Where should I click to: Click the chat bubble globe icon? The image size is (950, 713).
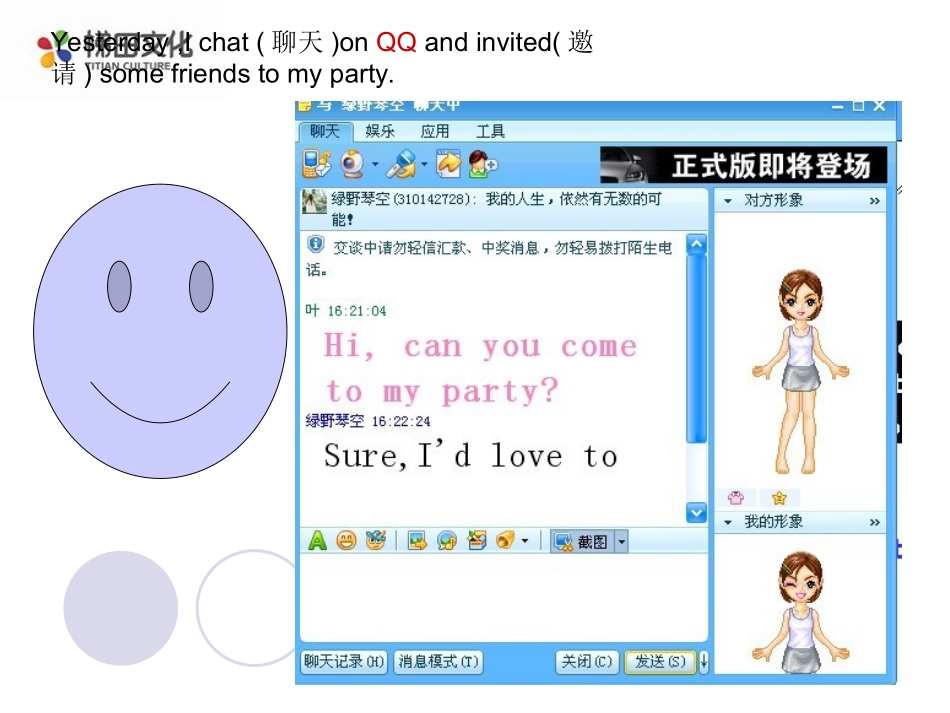click(447, 540)
